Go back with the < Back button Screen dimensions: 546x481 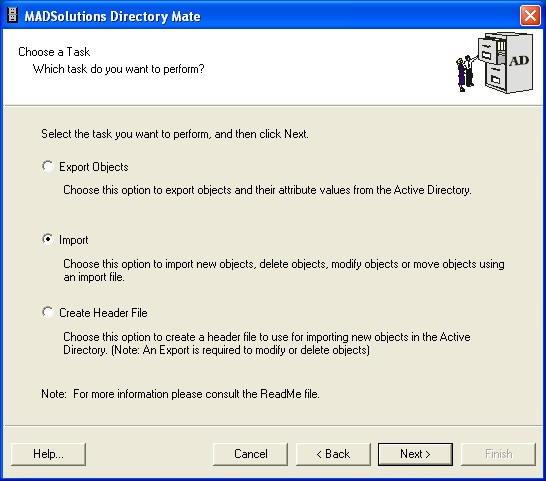click(333, 454)
